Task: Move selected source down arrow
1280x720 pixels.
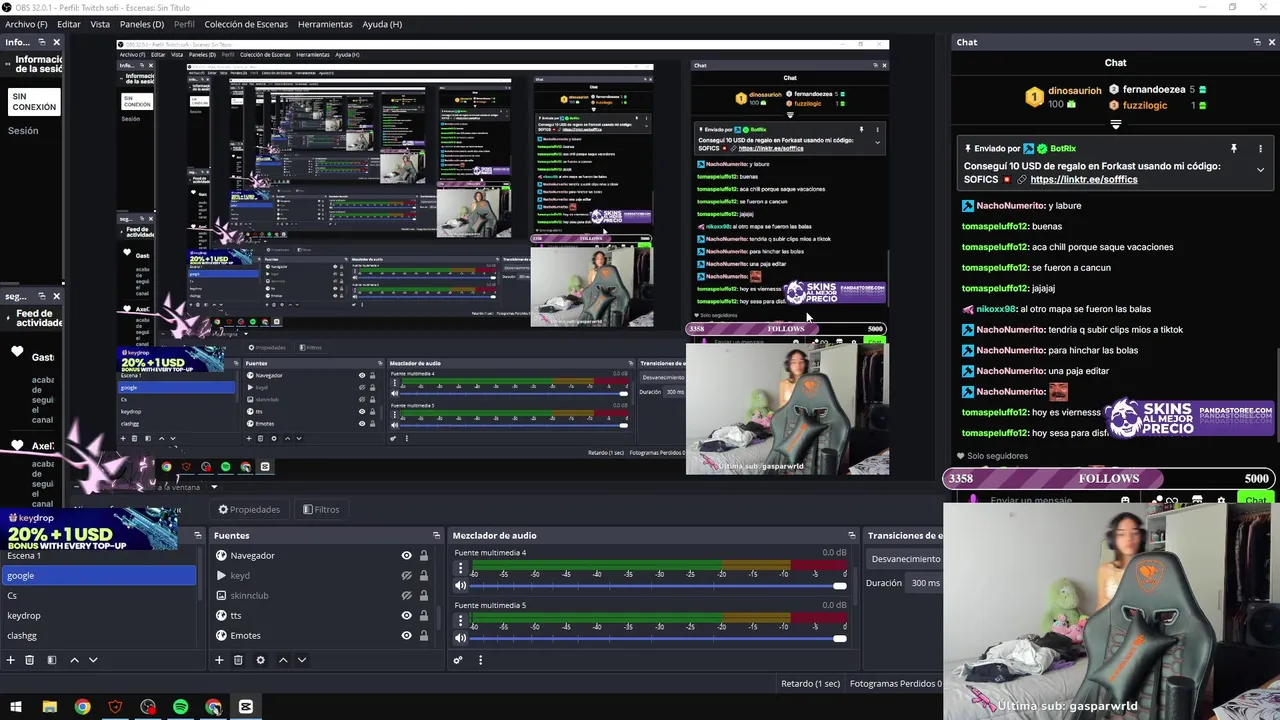Action: pyautogui.click(x=301, y=660)
